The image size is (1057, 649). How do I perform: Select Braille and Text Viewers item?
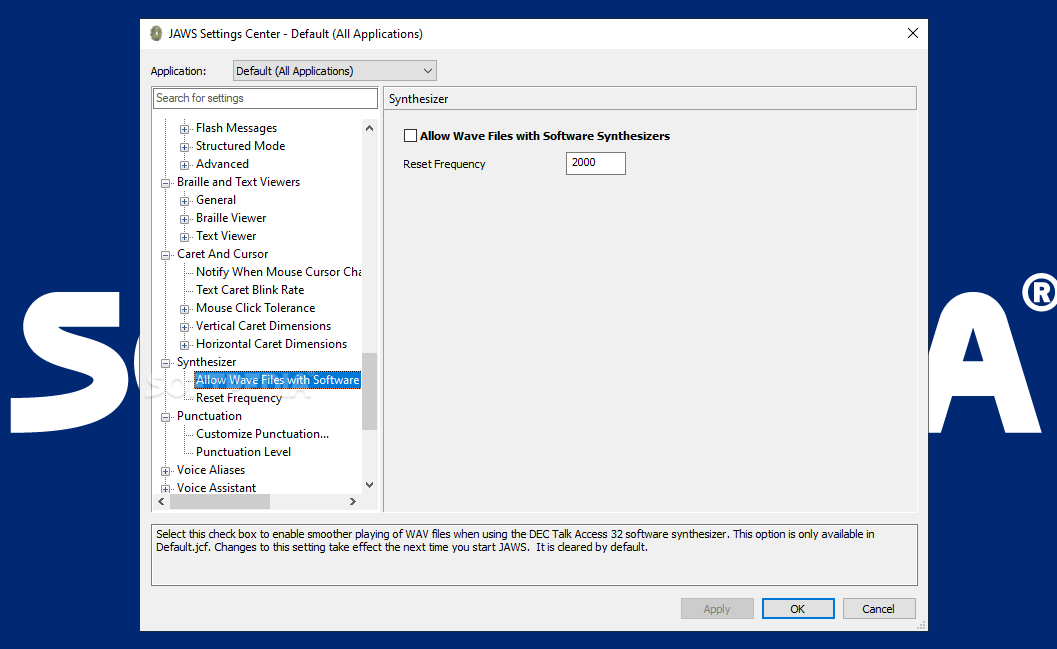pyautogui.click(x=238, y=182)
